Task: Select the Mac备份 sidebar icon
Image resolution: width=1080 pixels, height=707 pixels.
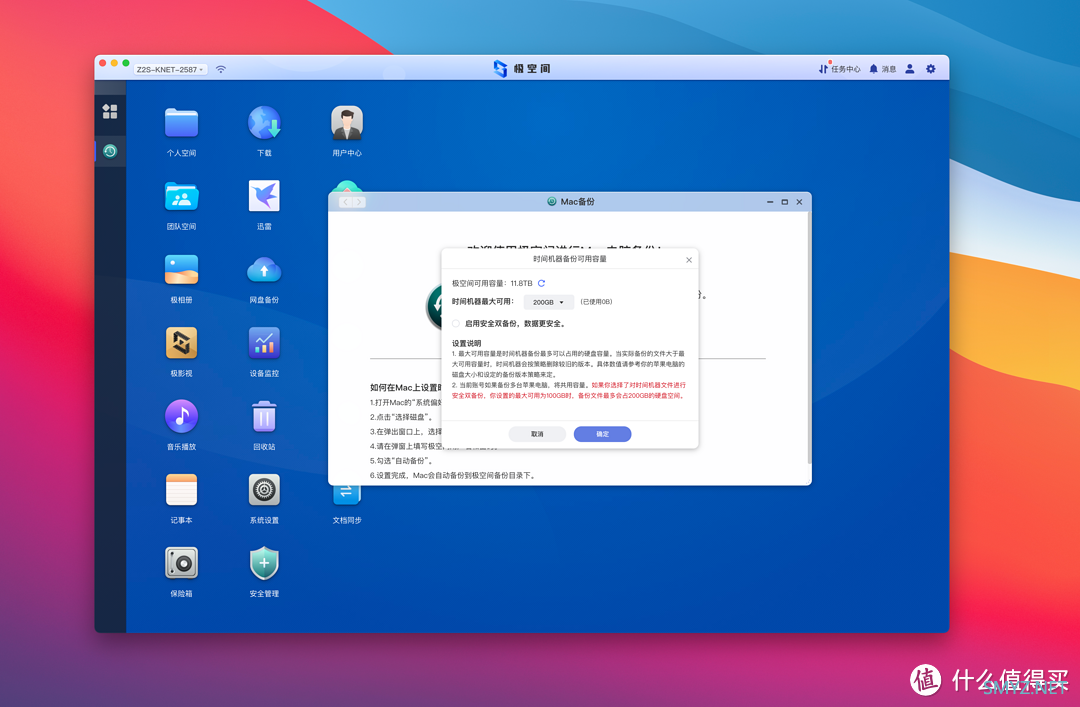Action: pyautogui.click(x=110, y=151)
